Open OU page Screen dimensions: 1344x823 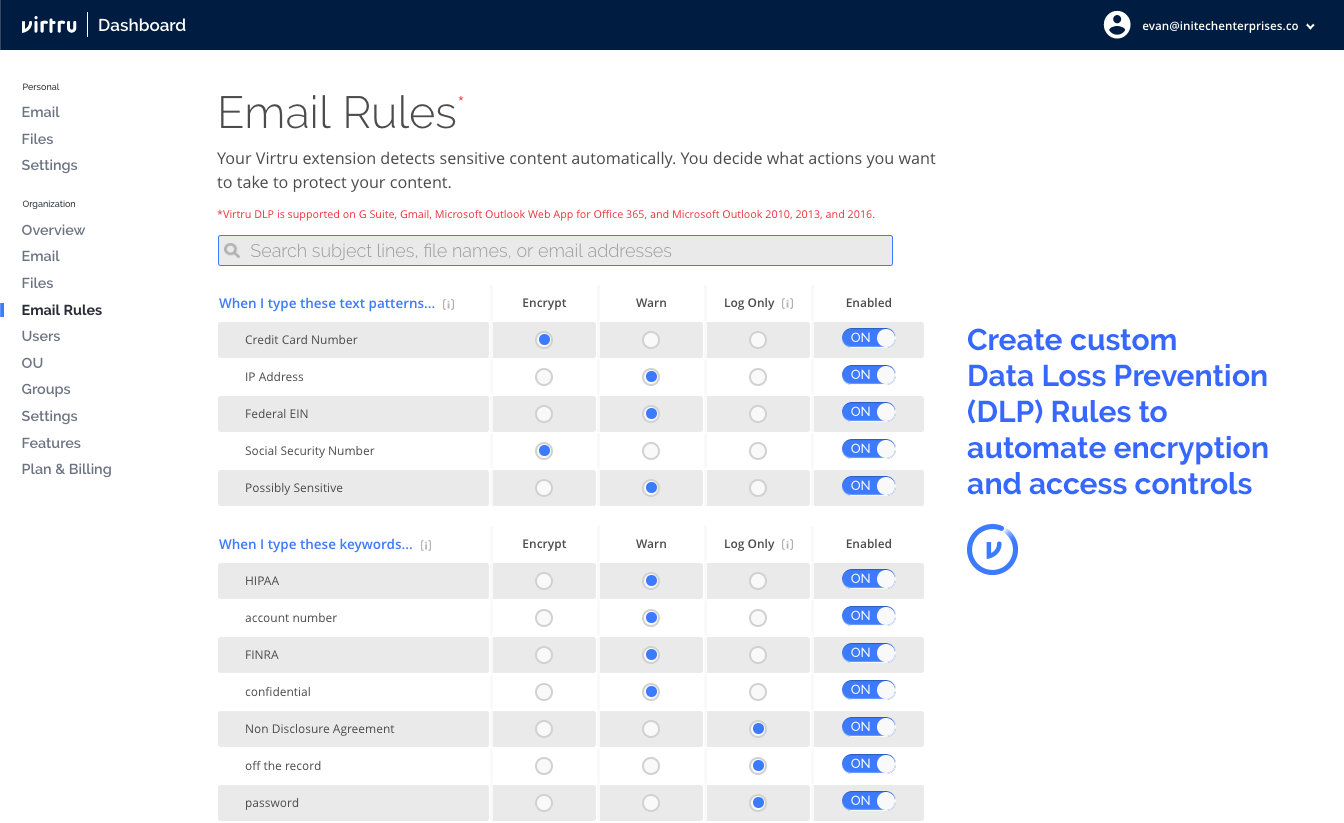[32, 363]
